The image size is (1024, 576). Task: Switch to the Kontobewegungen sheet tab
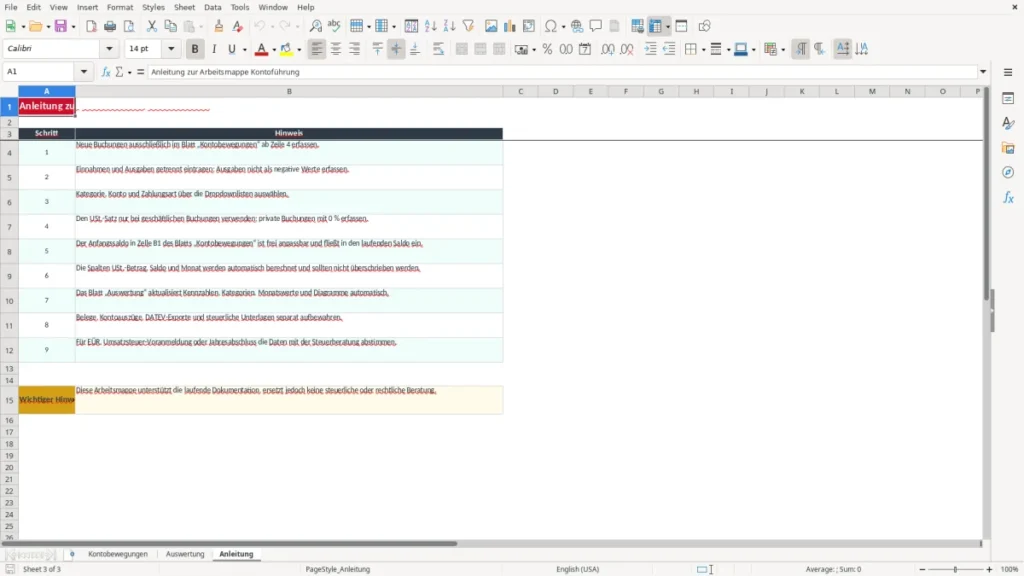[118, 554]
